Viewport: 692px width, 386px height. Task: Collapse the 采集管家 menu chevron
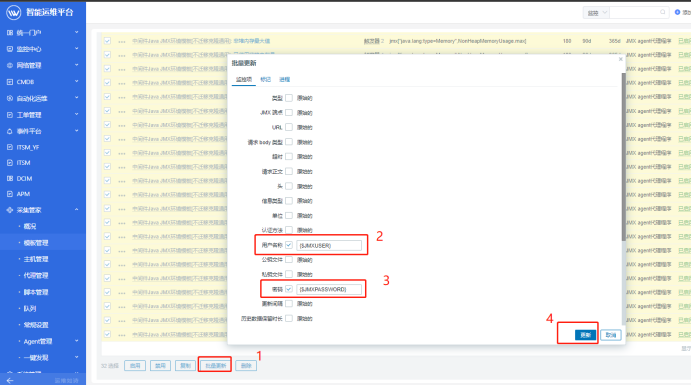77,210
